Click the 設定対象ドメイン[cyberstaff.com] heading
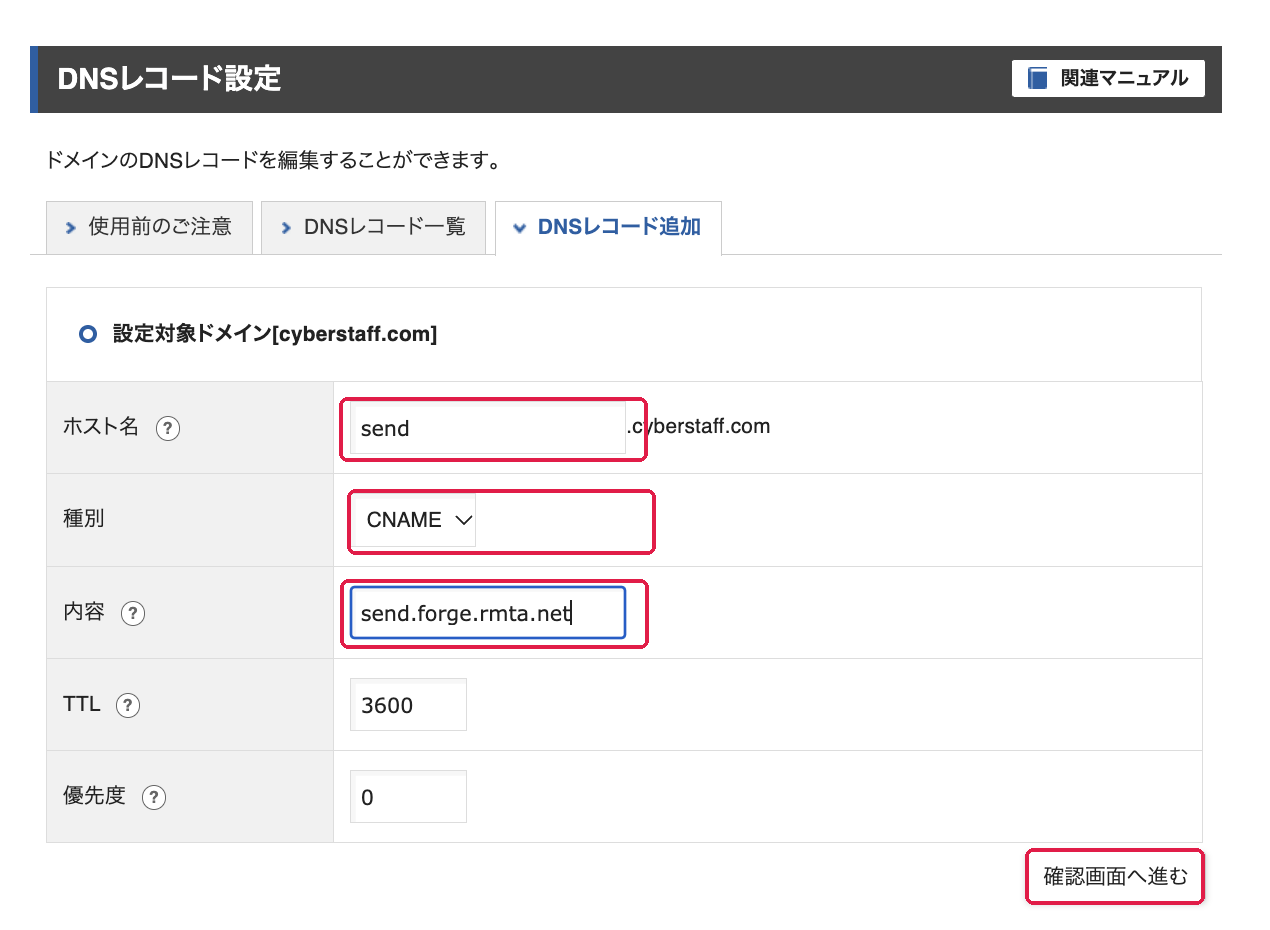 (x=275, y=334)
